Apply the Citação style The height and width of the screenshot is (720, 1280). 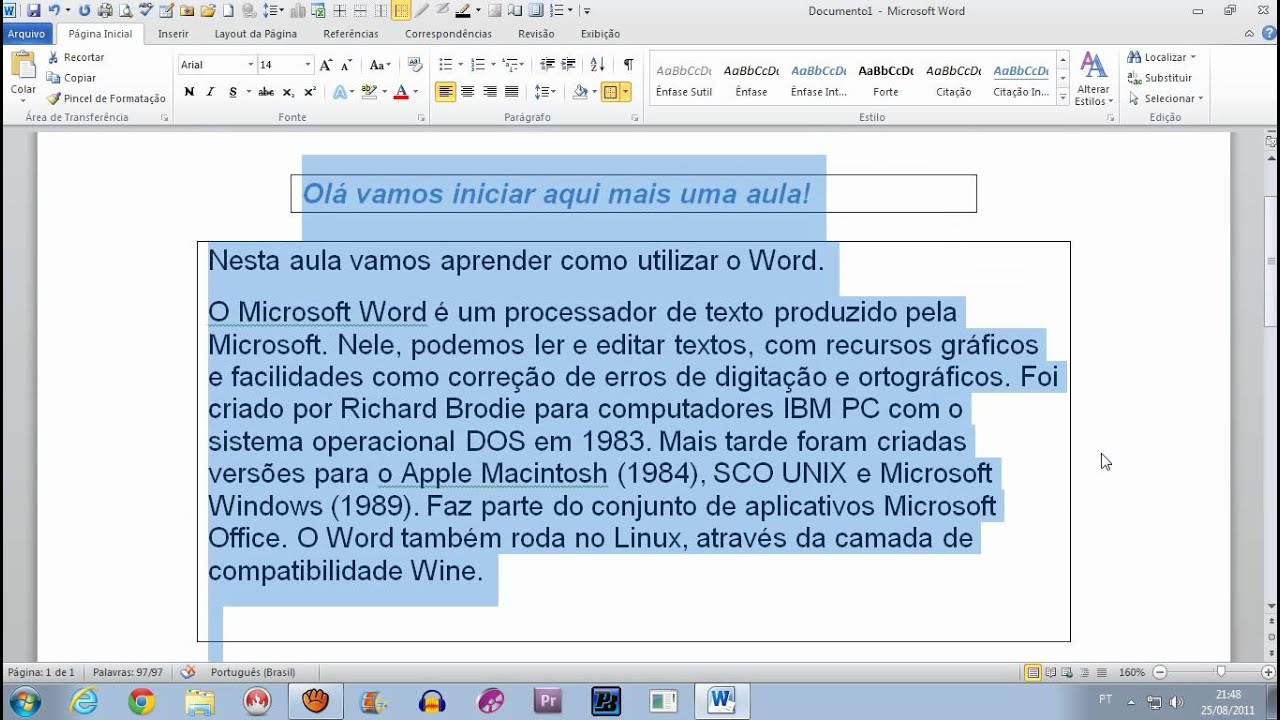954,80
